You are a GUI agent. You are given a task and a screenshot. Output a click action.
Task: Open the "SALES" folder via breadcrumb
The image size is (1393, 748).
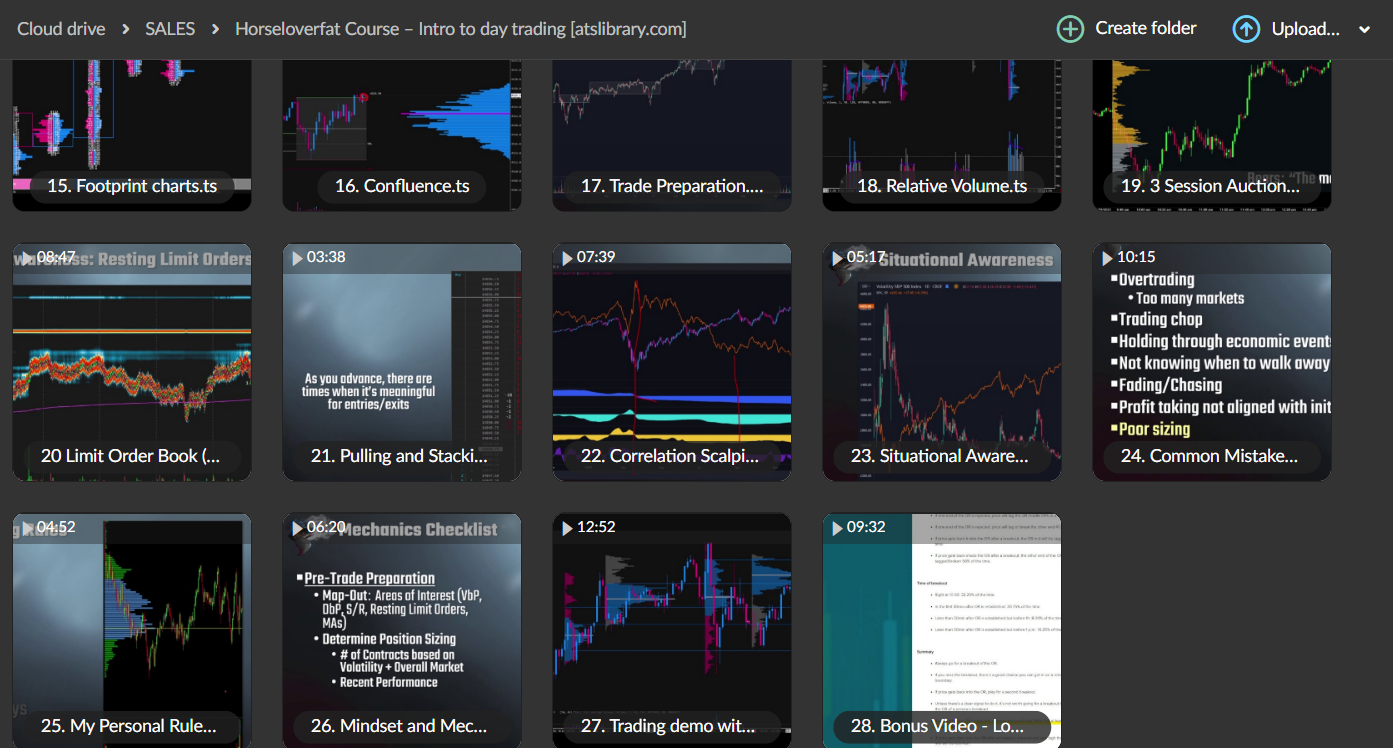170,28
